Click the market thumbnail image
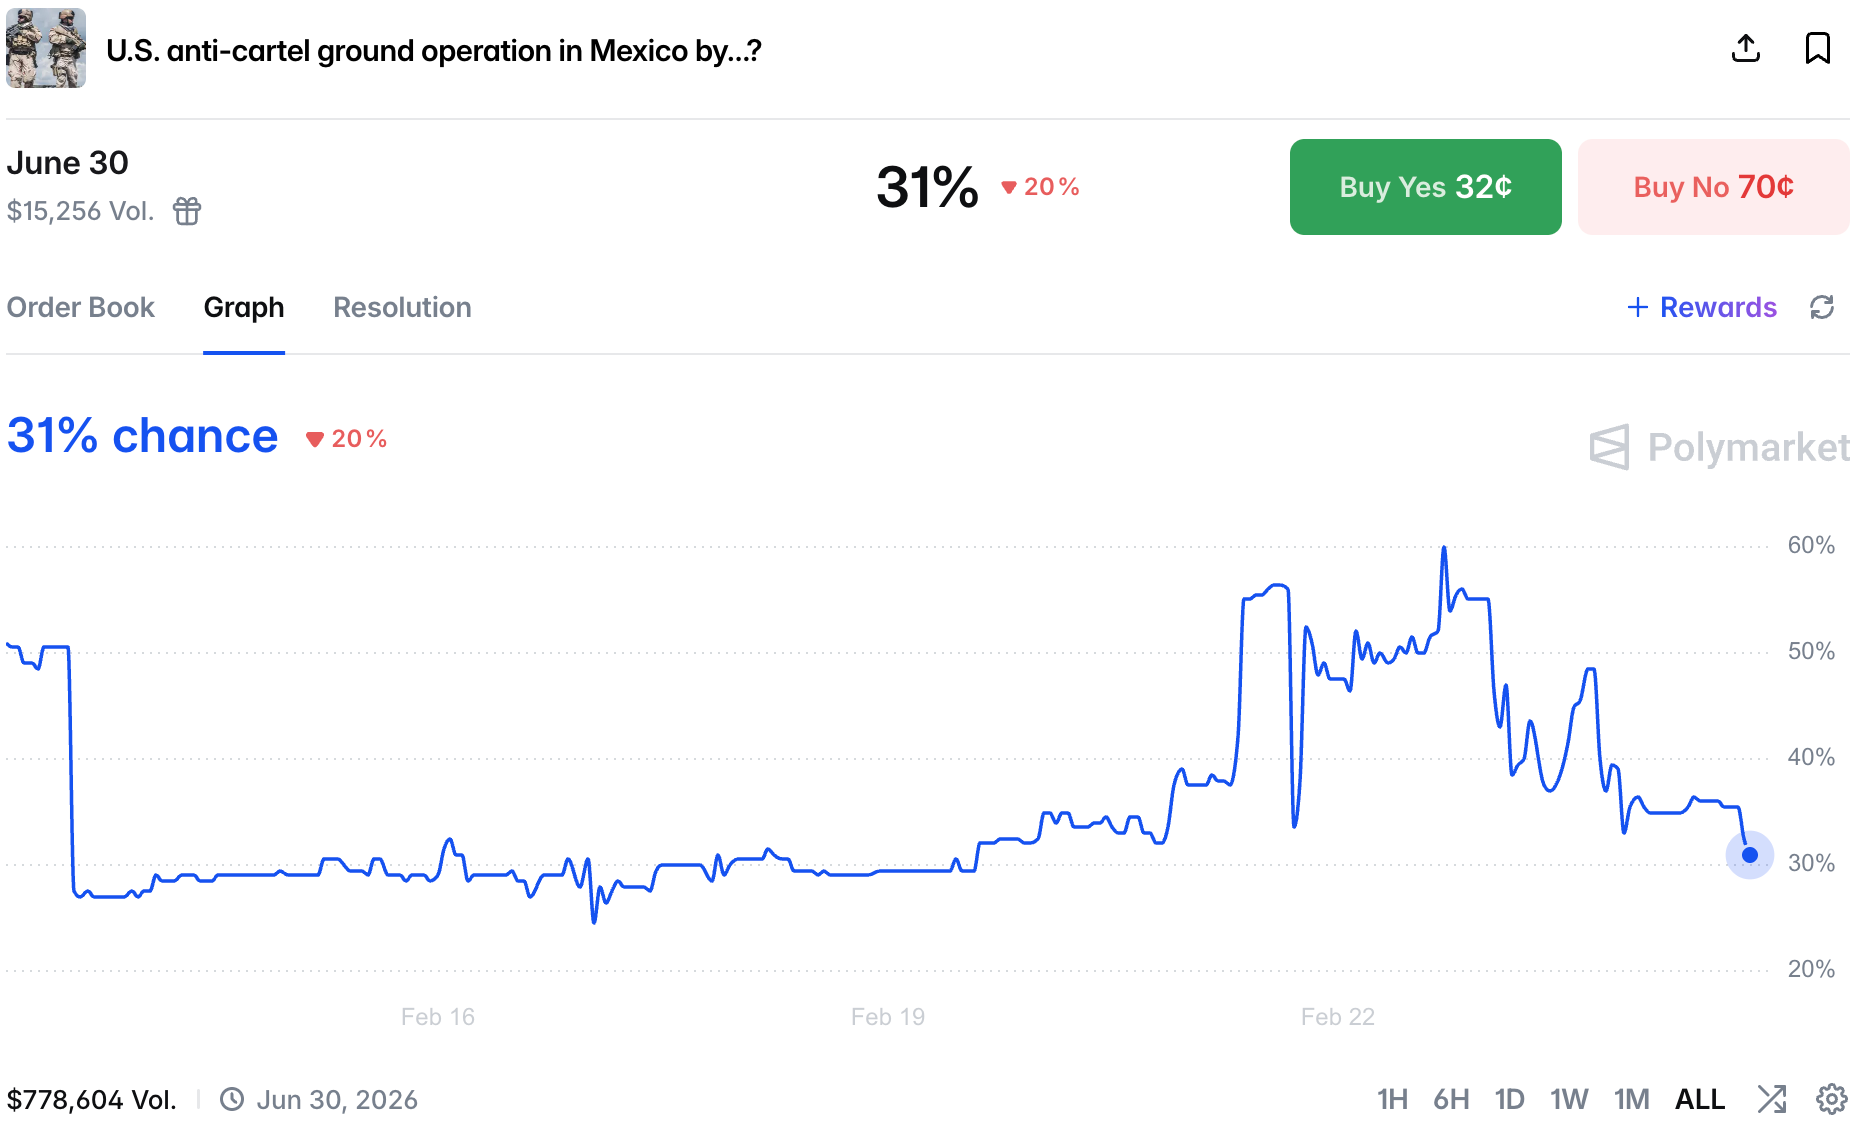The width and height of the screenshot is (1858, 1124). click(x=46, y=48)
